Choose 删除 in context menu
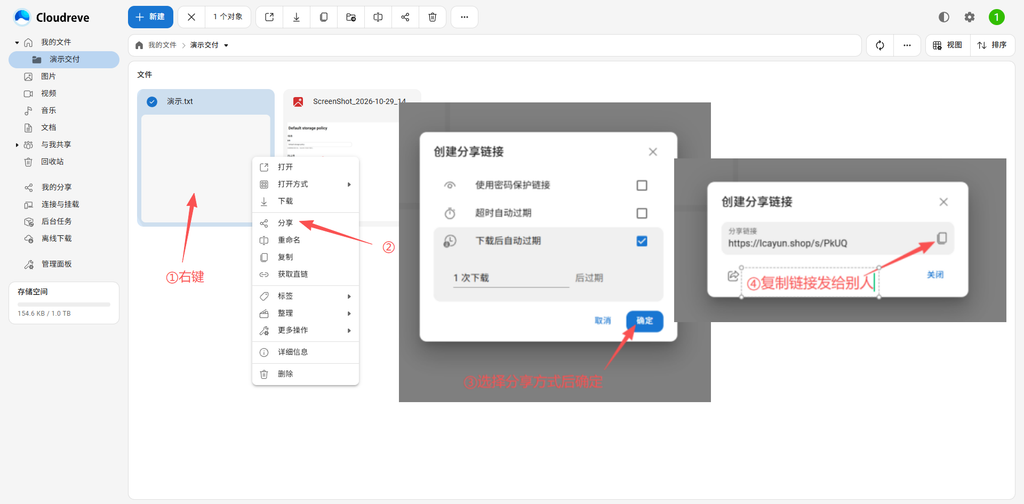 coord(306,374)
